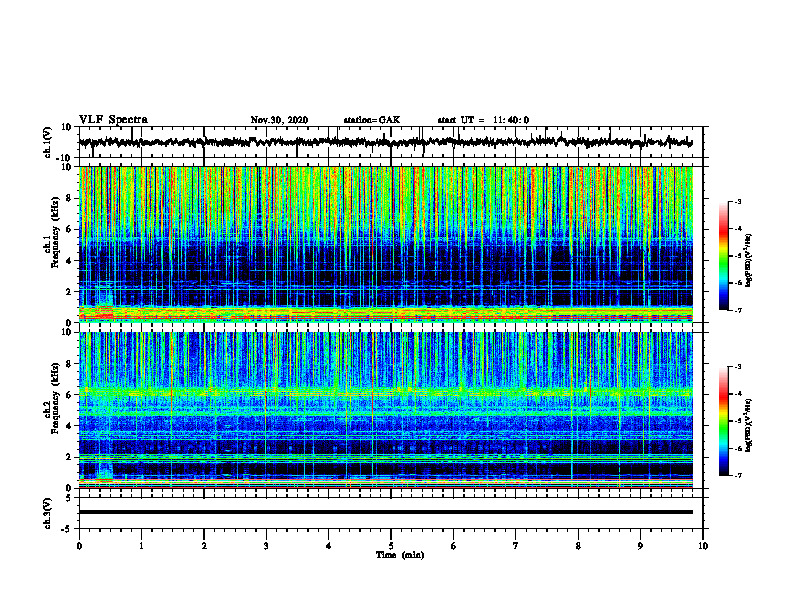
Task: Click the ch.2 color bar "-3" label
Action: [x=737, y=367]
